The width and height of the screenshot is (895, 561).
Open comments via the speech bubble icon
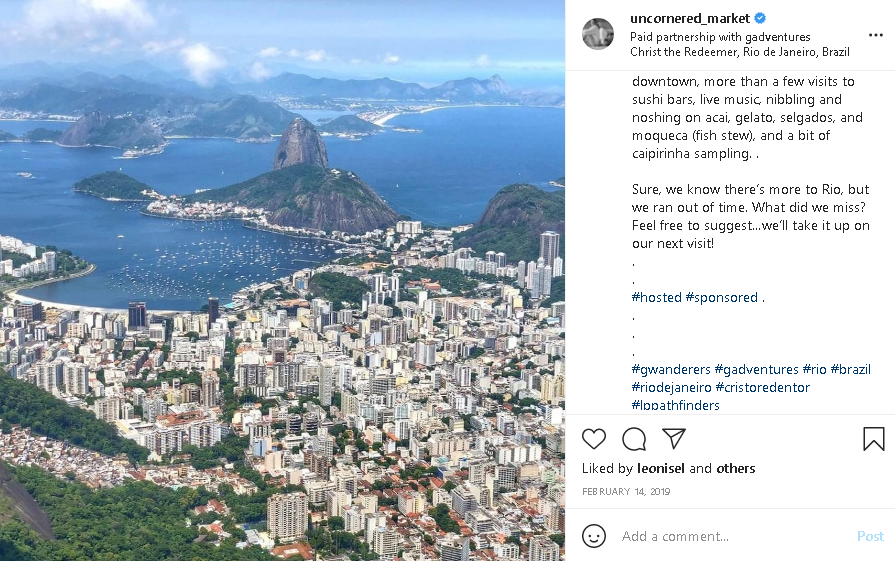pyautogui.click(x=634, y=439)
